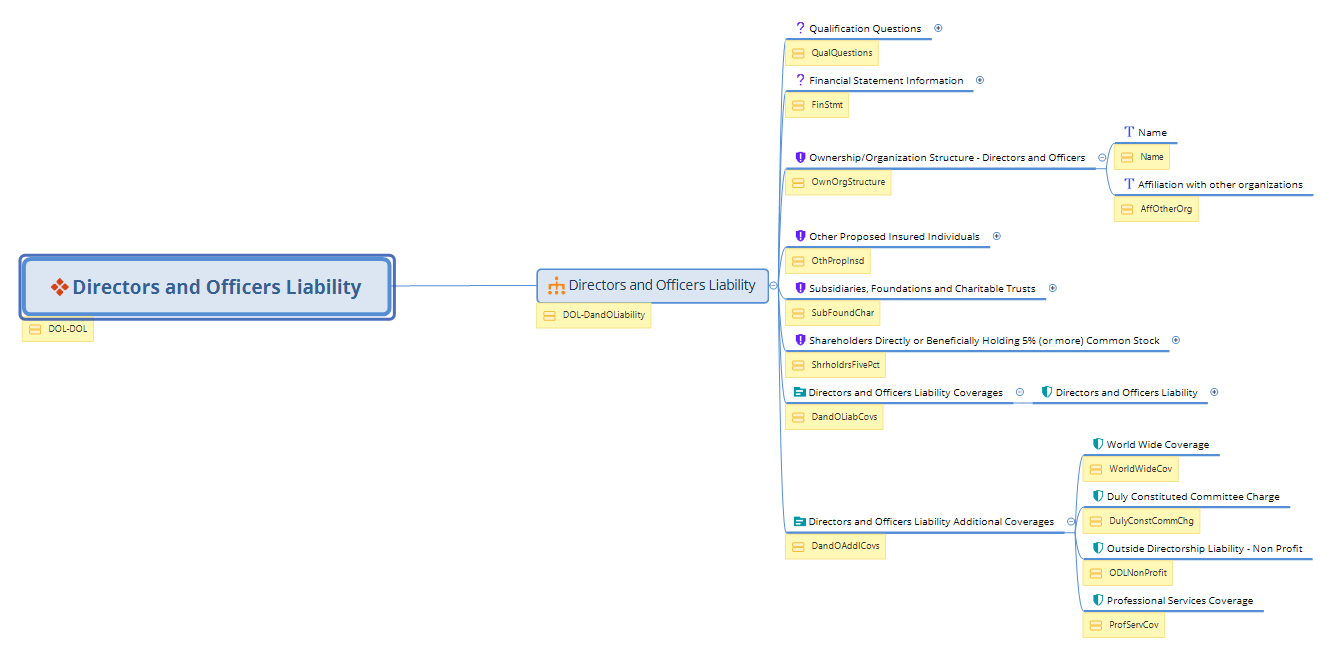Expand the Financial Statement Information branch
This screenshot has width=1331, height=653.
(x=980, y=80)
